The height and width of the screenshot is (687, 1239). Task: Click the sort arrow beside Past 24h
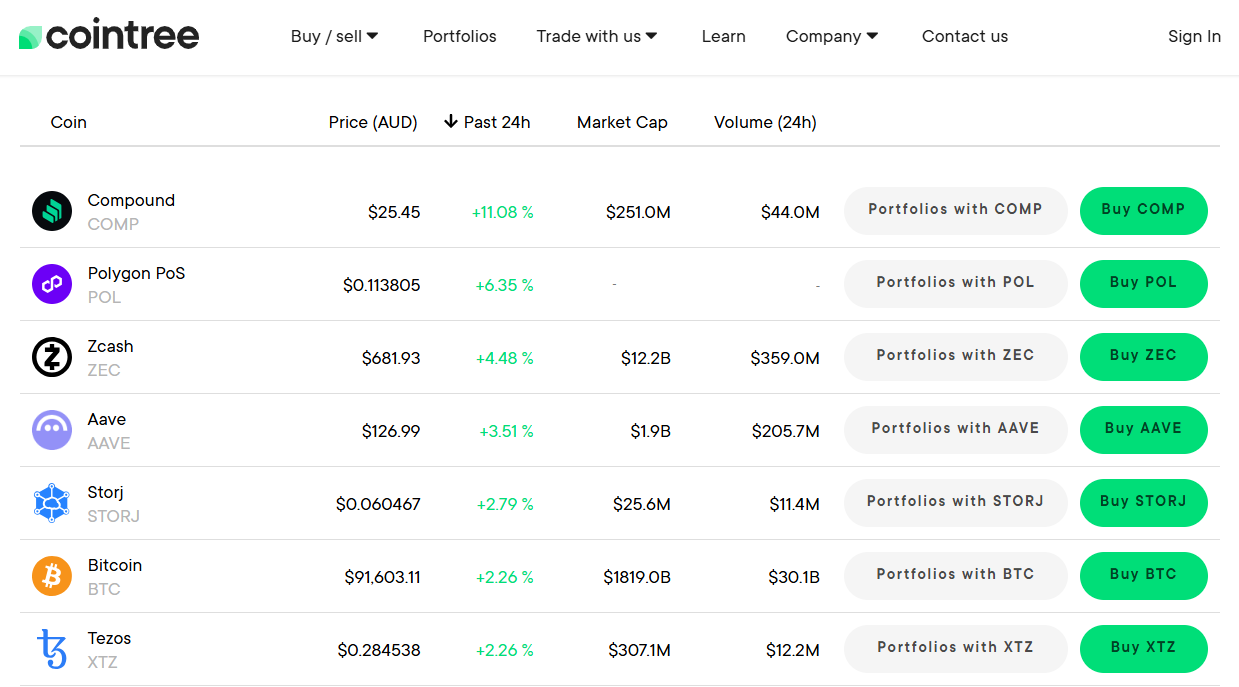[450, 122]
